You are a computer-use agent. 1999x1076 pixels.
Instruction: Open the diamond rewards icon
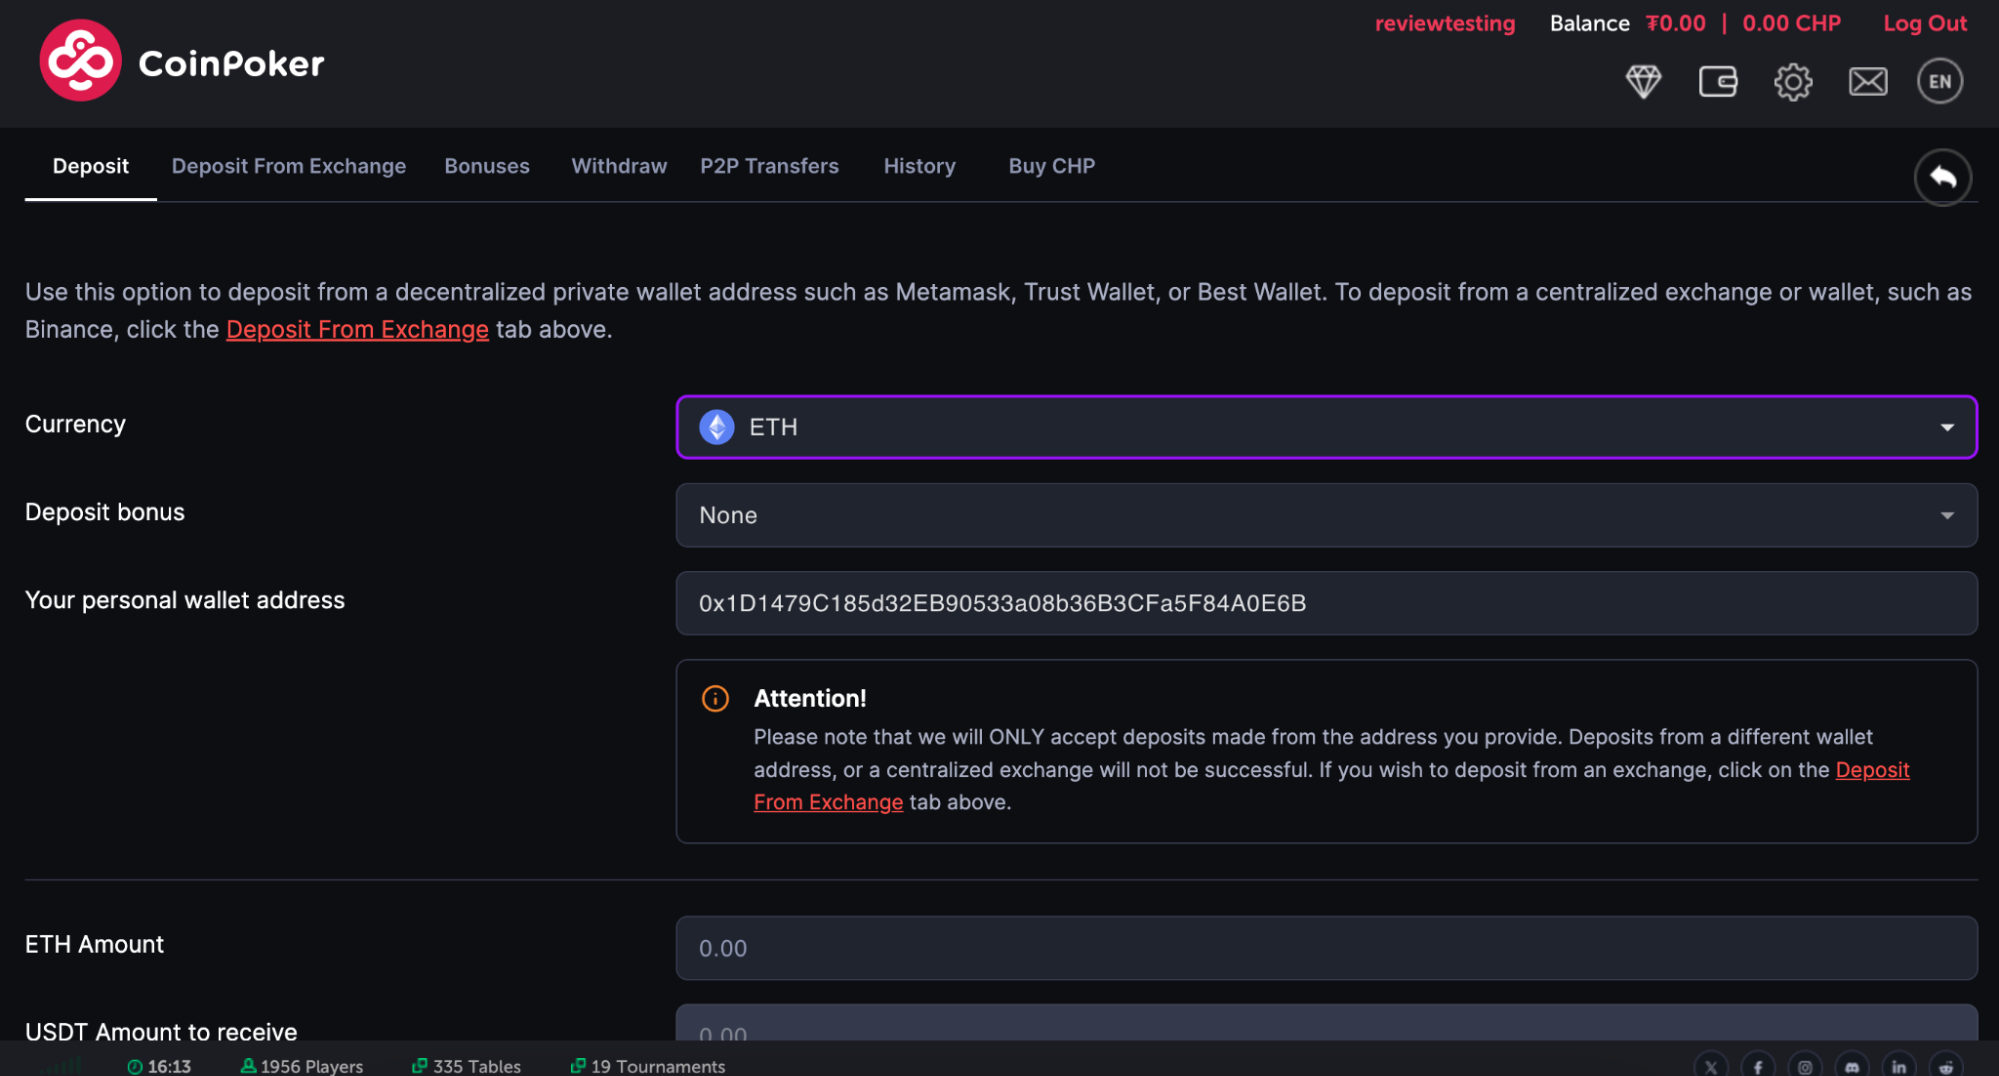pyautogui.click(x=1643, y=81)
